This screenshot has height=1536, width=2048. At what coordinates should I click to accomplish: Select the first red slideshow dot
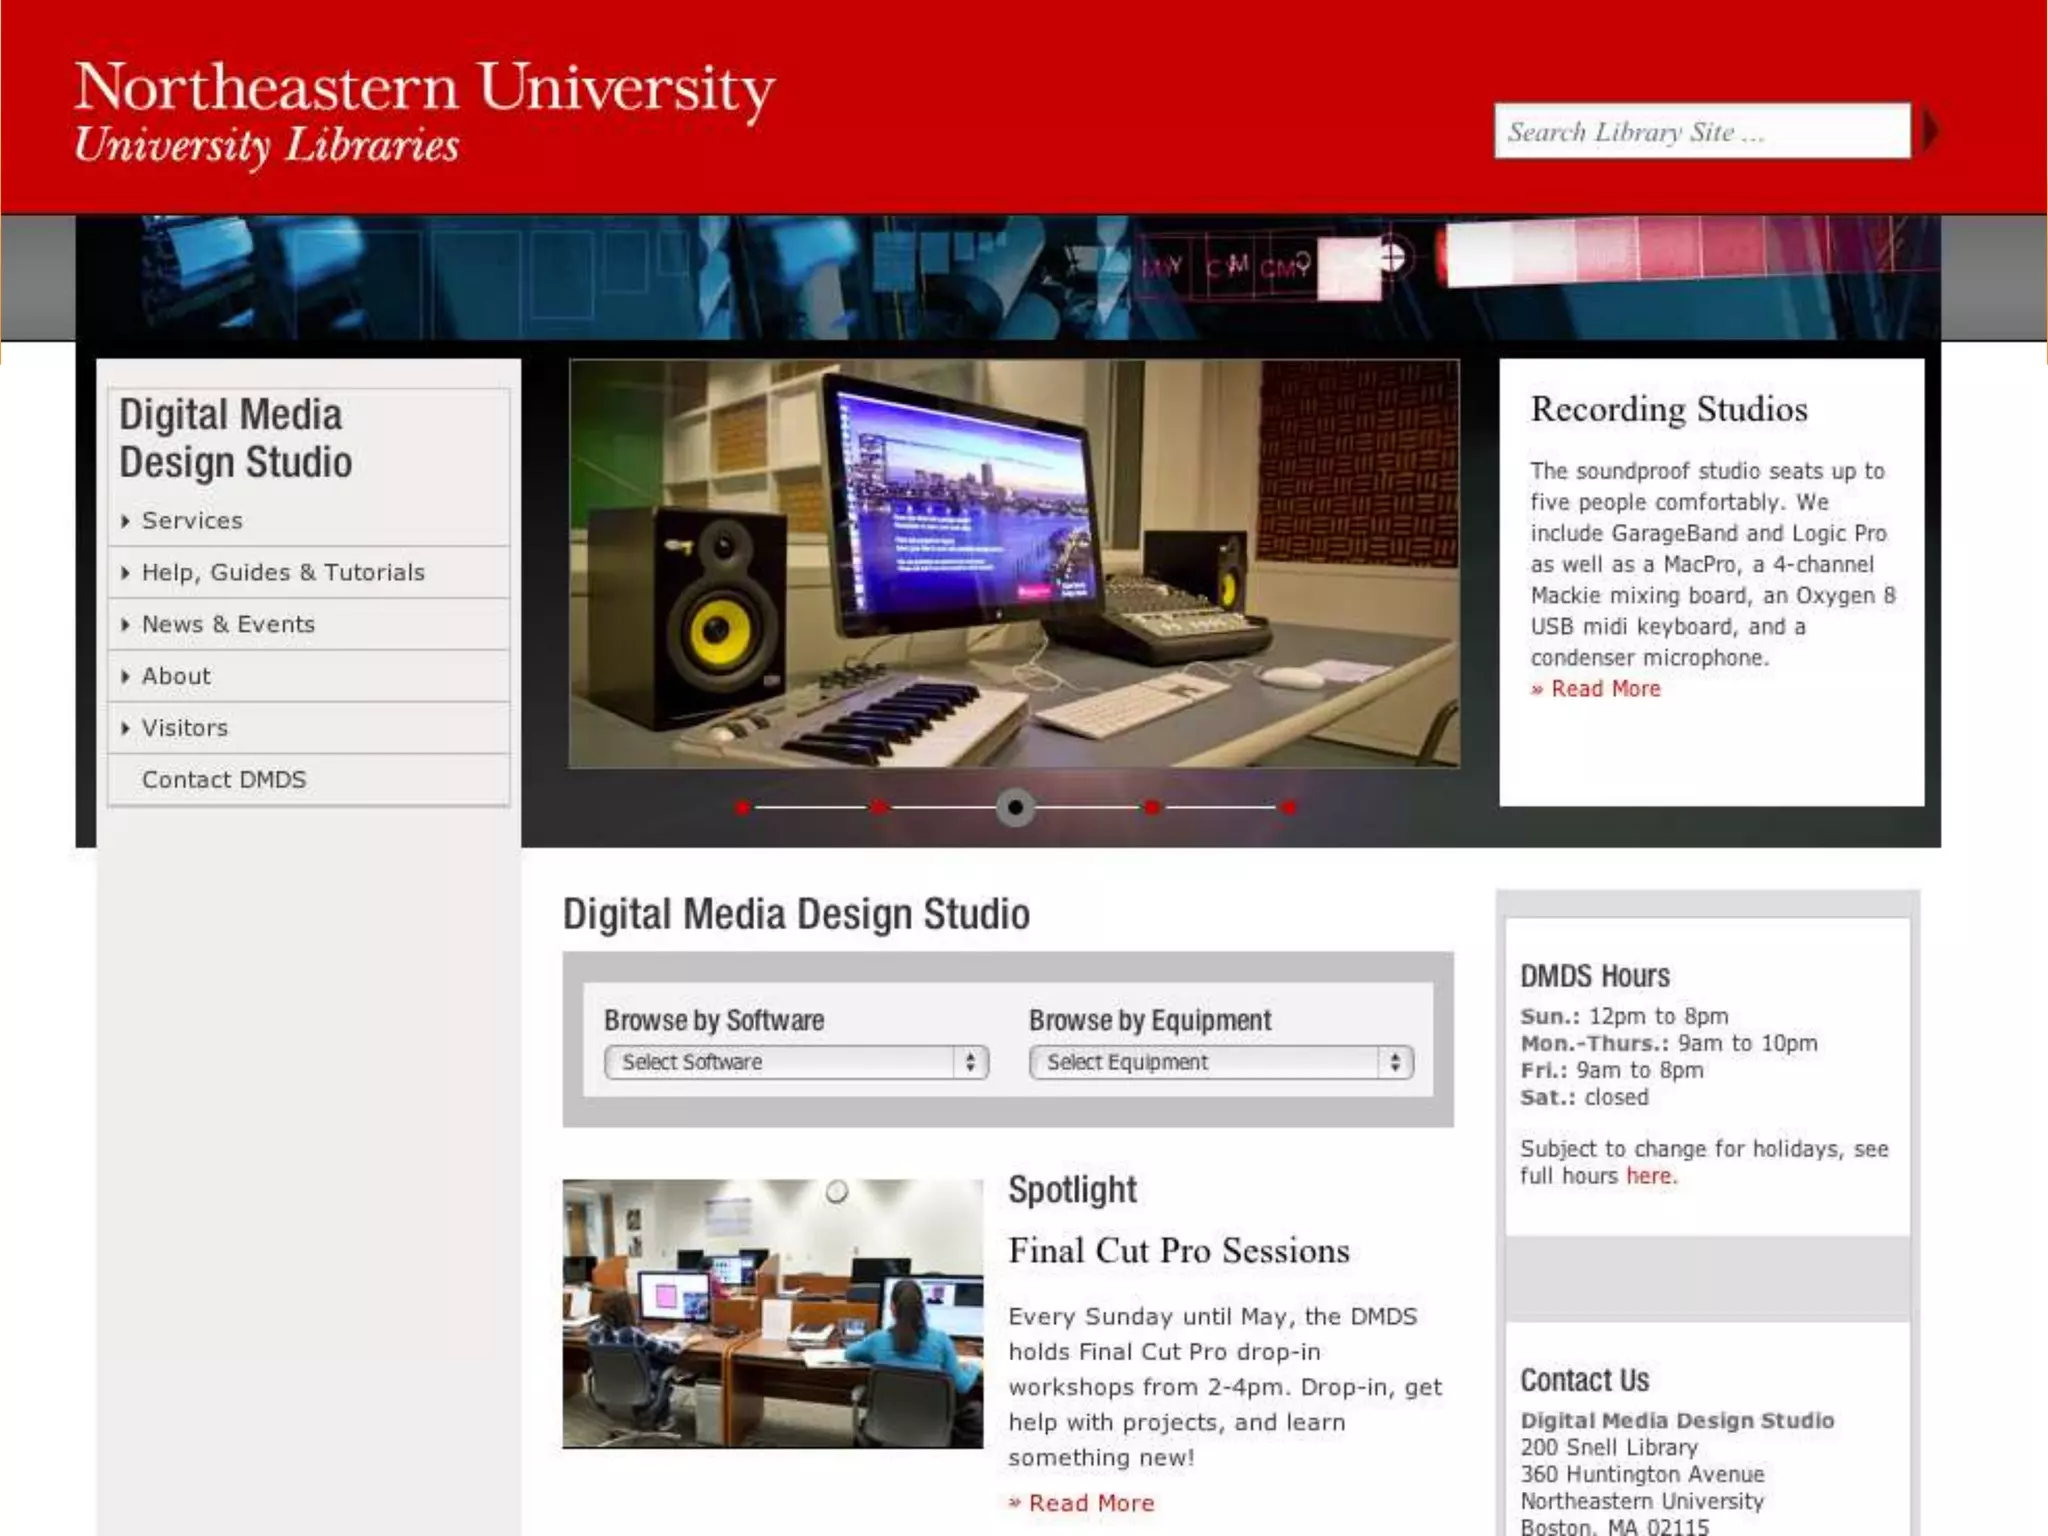[742, 807]
